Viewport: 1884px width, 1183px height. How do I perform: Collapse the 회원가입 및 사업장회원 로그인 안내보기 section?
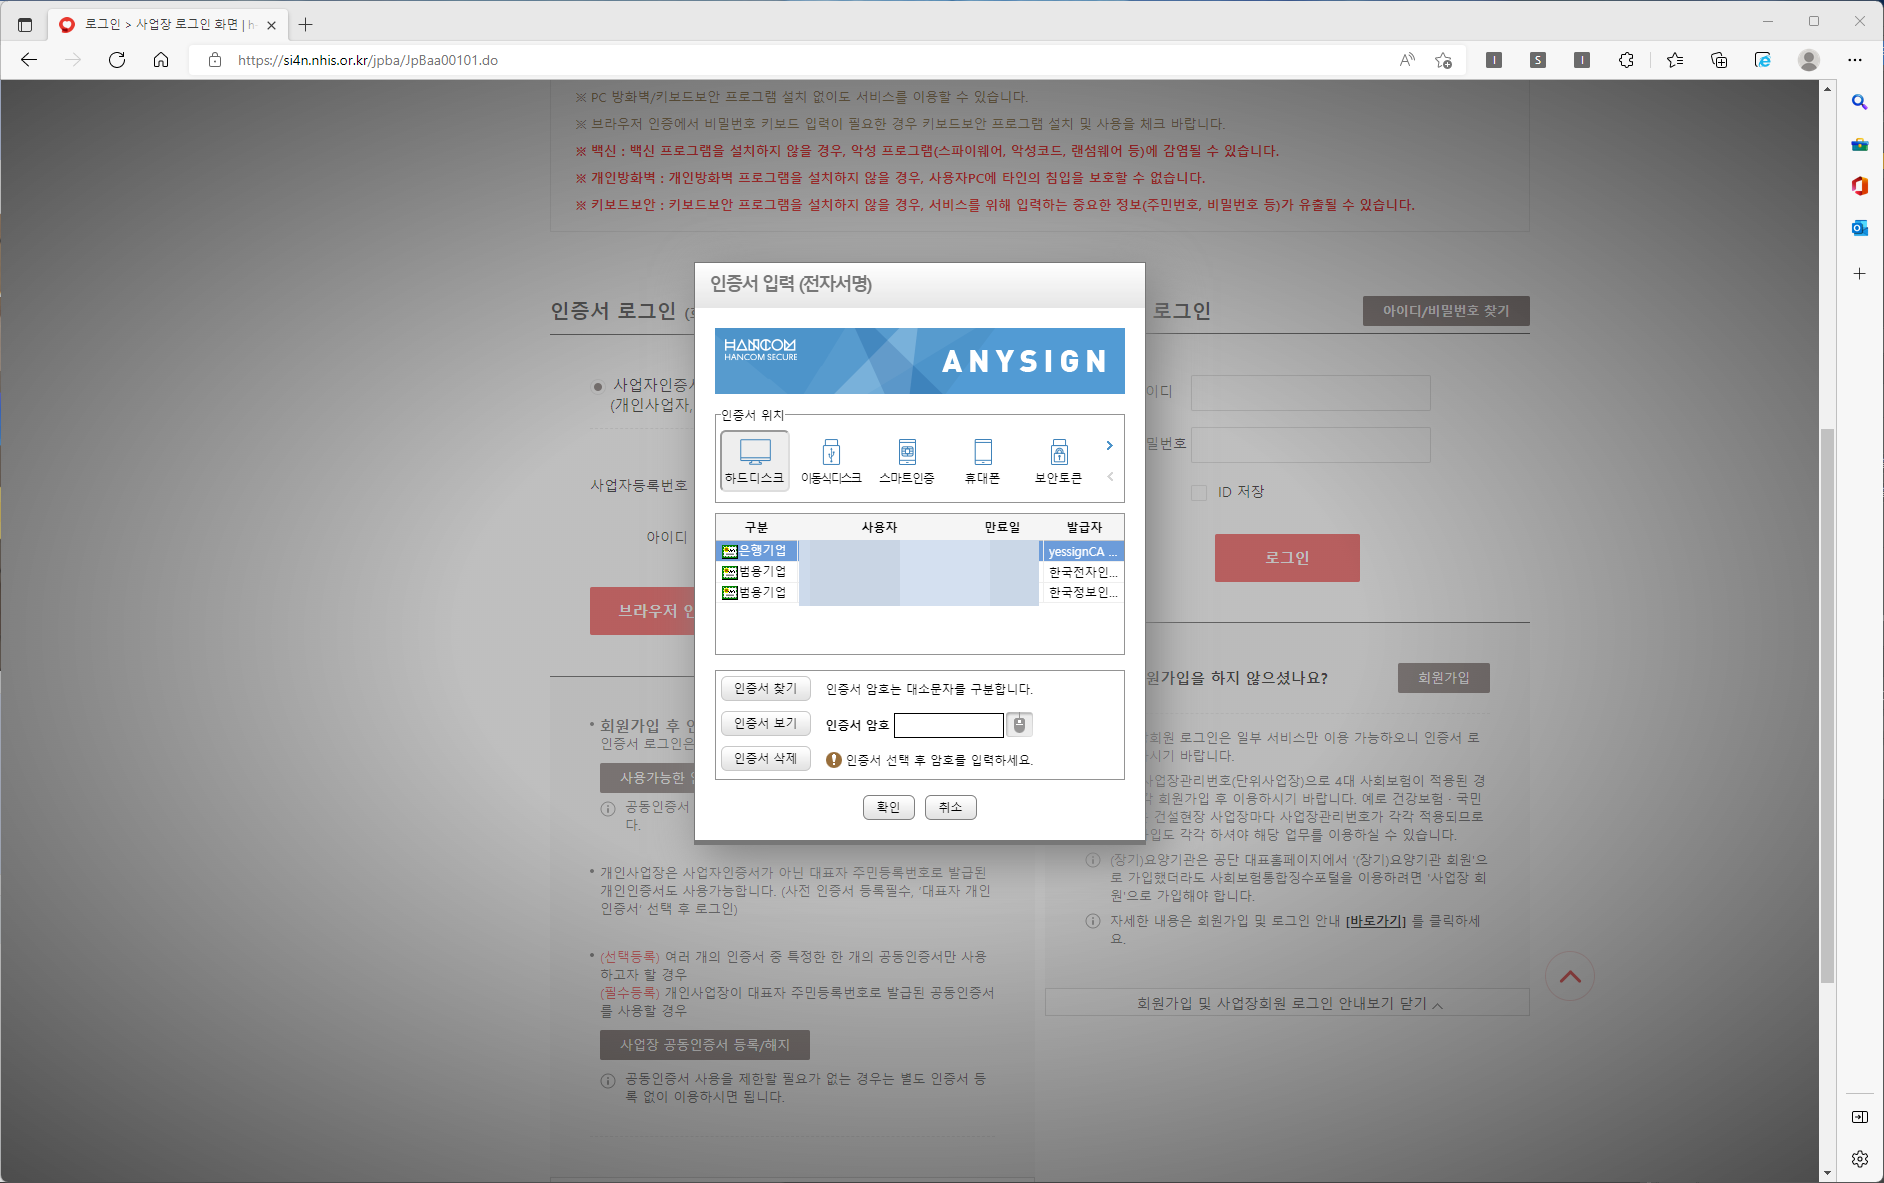tap(1287, 1003)
